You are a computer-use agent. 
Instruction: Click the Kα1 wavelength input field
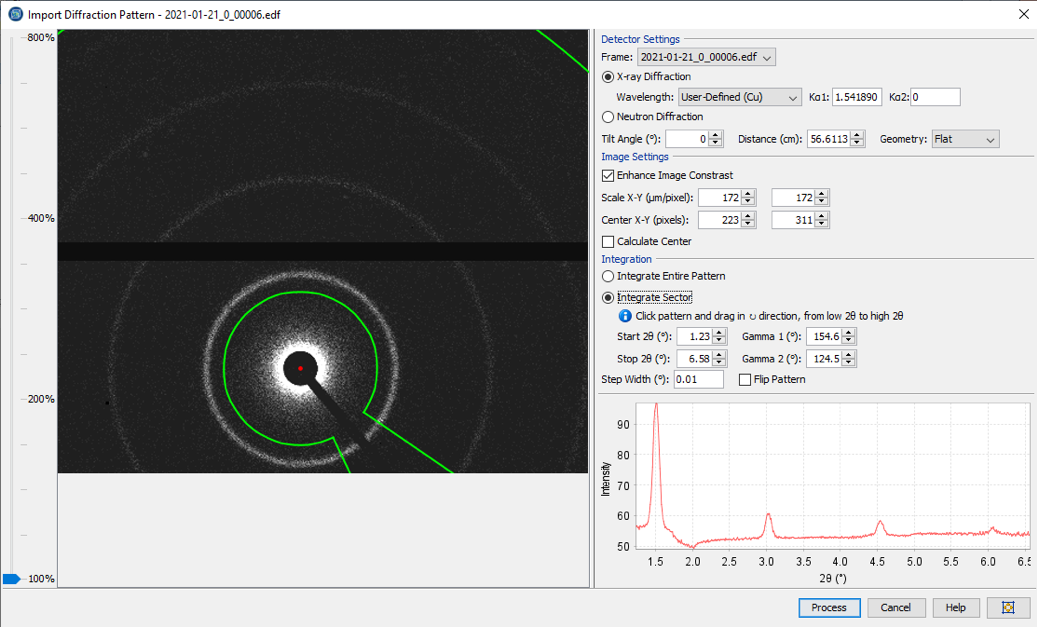pos(856,97)
